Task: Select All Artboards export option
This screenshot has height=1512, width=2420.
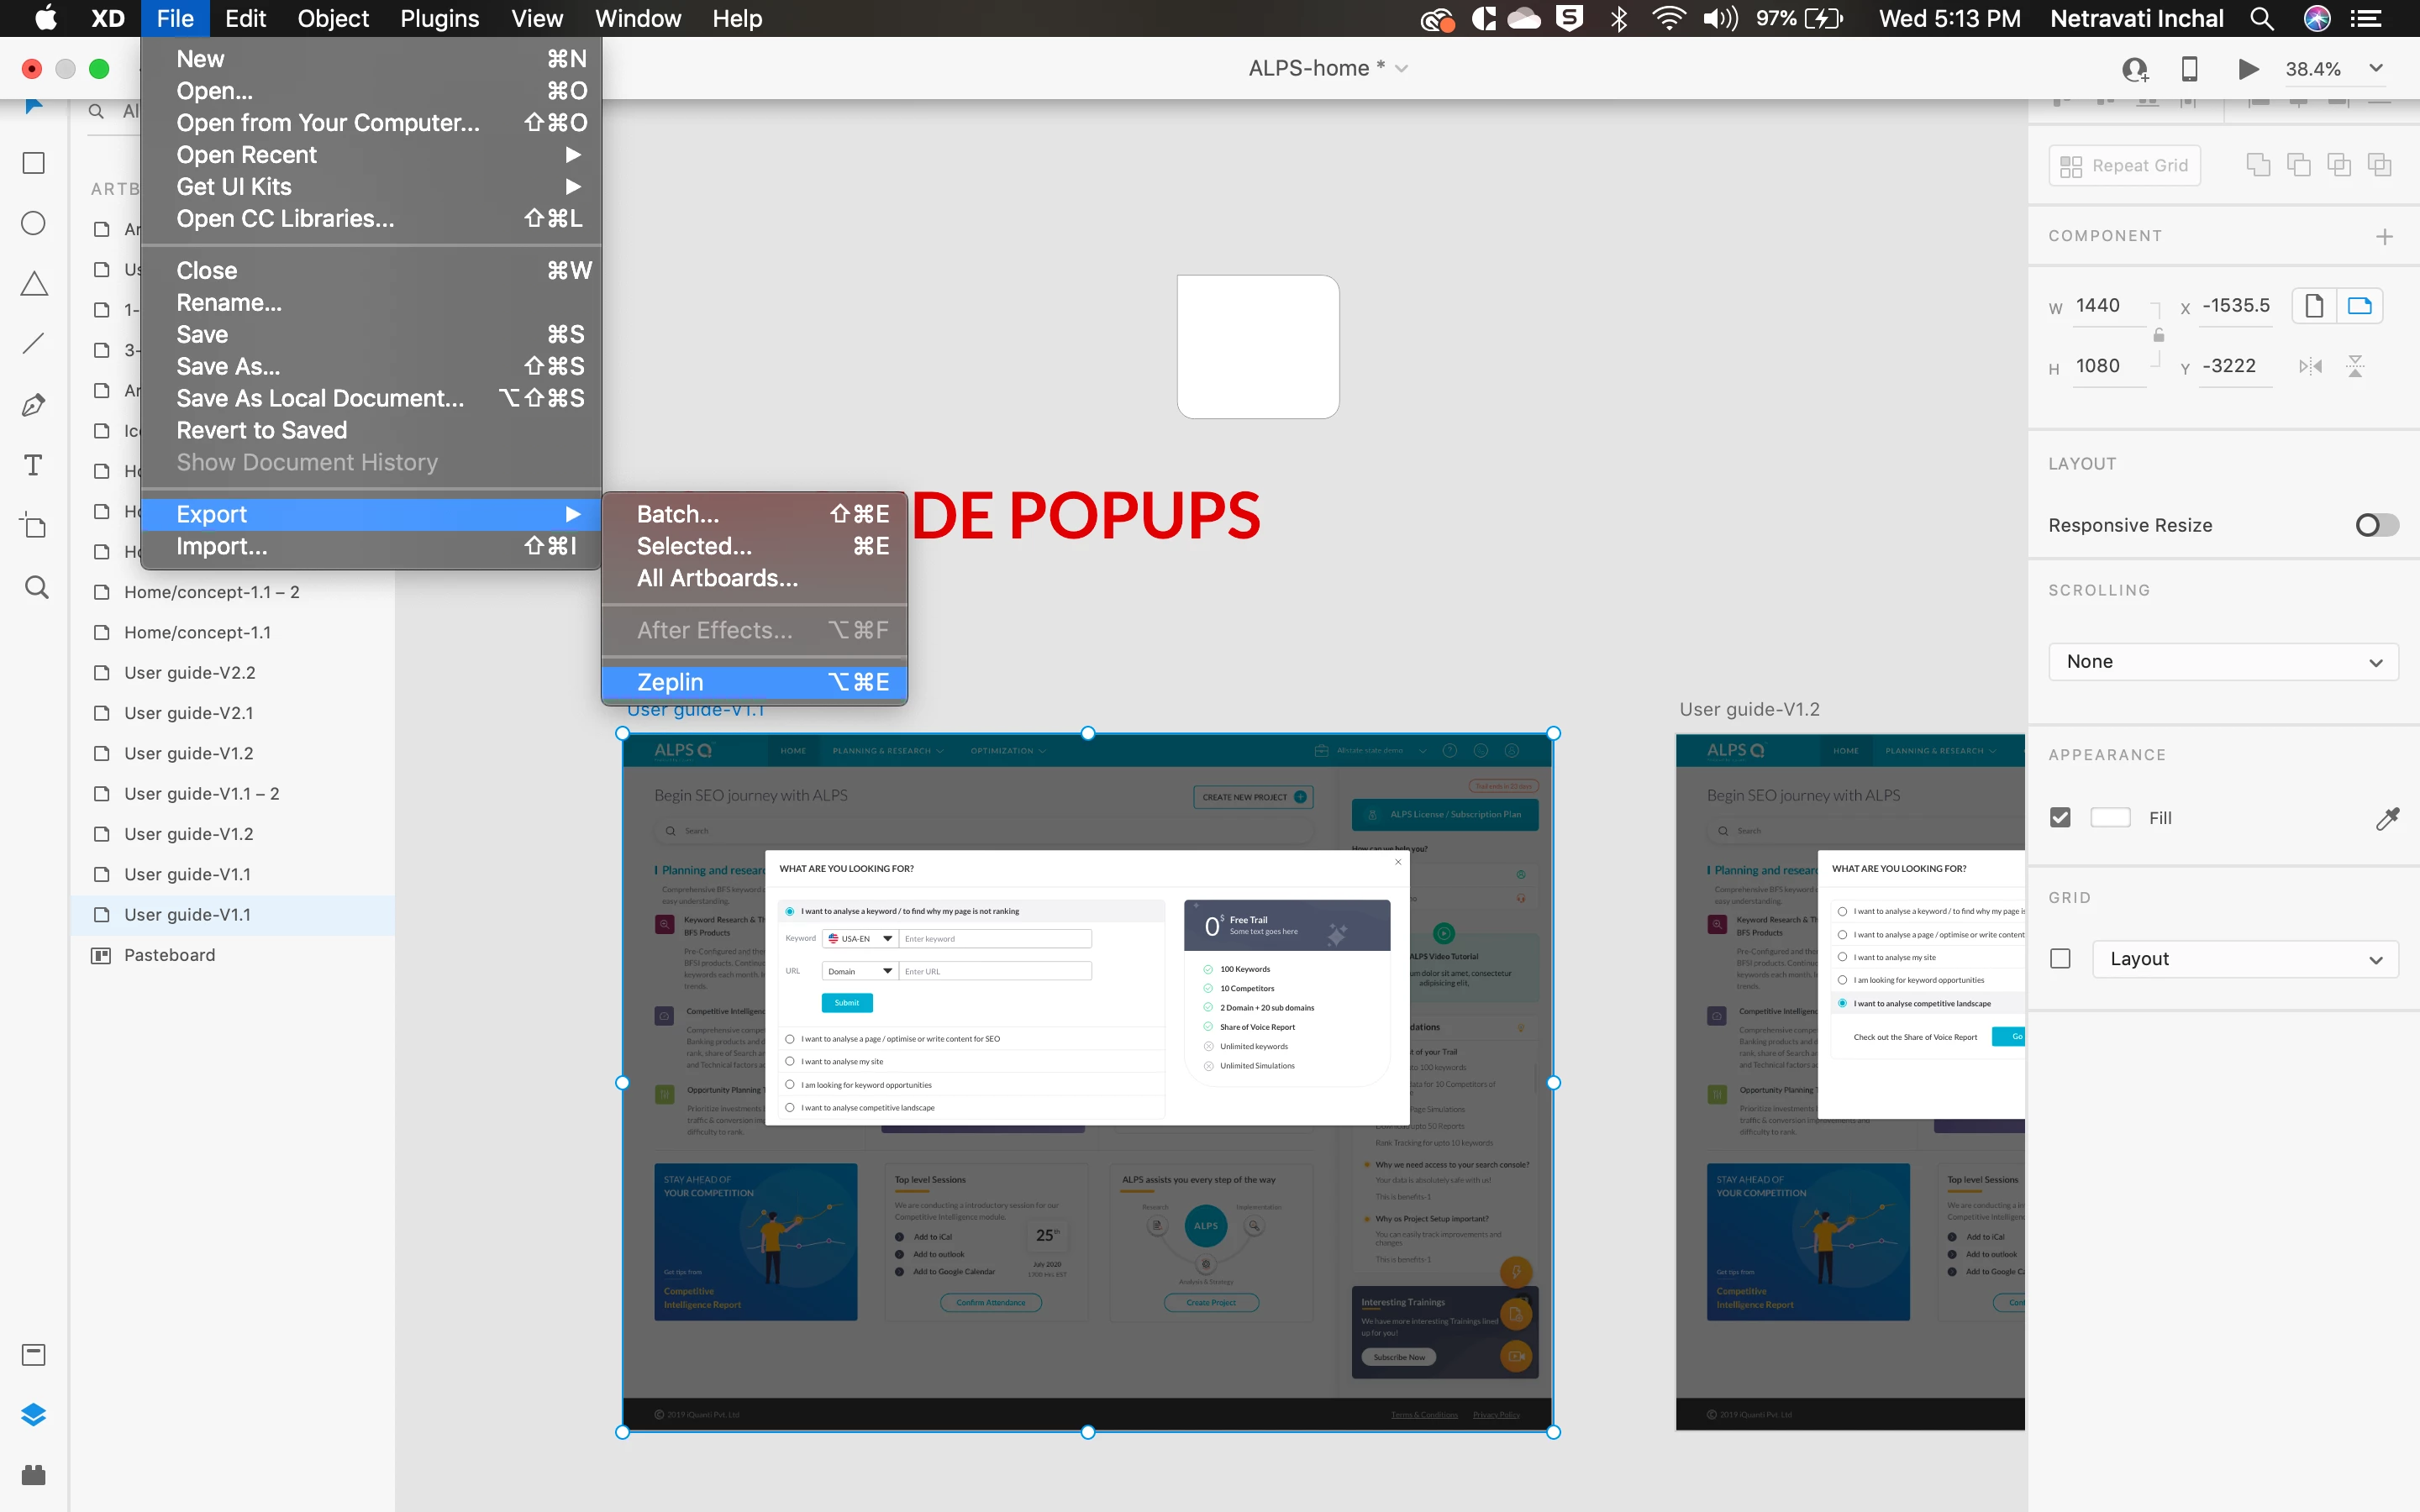Action: point(717,578)
